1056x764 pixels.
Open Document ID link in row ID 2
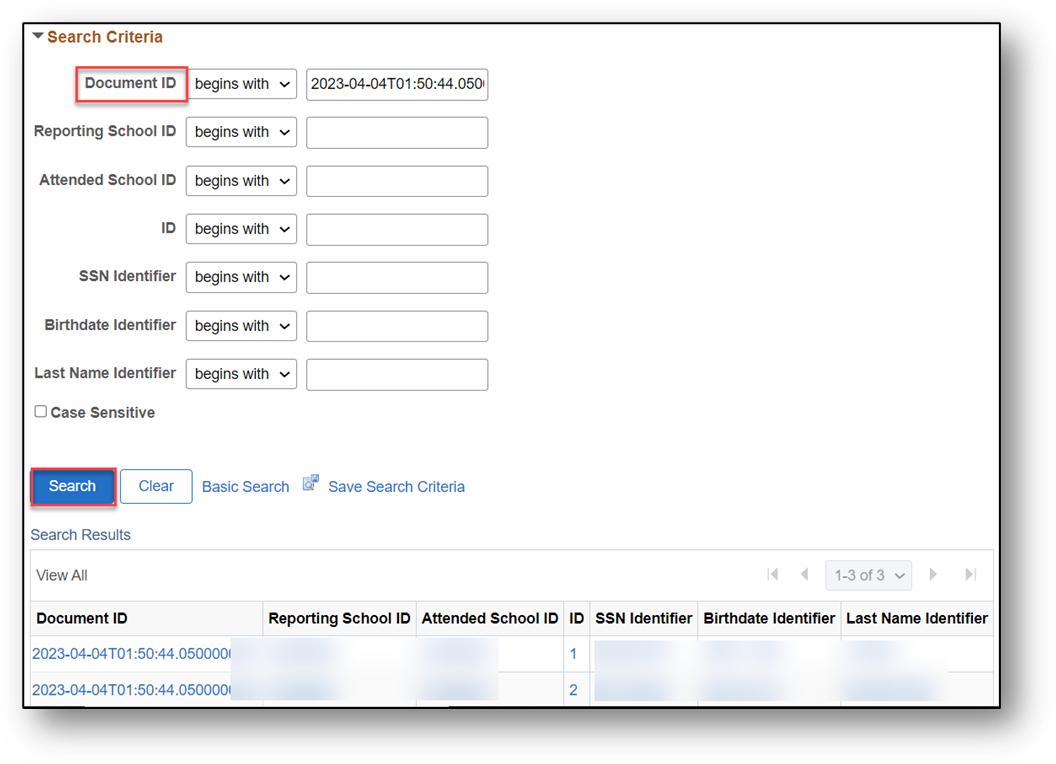tap(132, 691)
